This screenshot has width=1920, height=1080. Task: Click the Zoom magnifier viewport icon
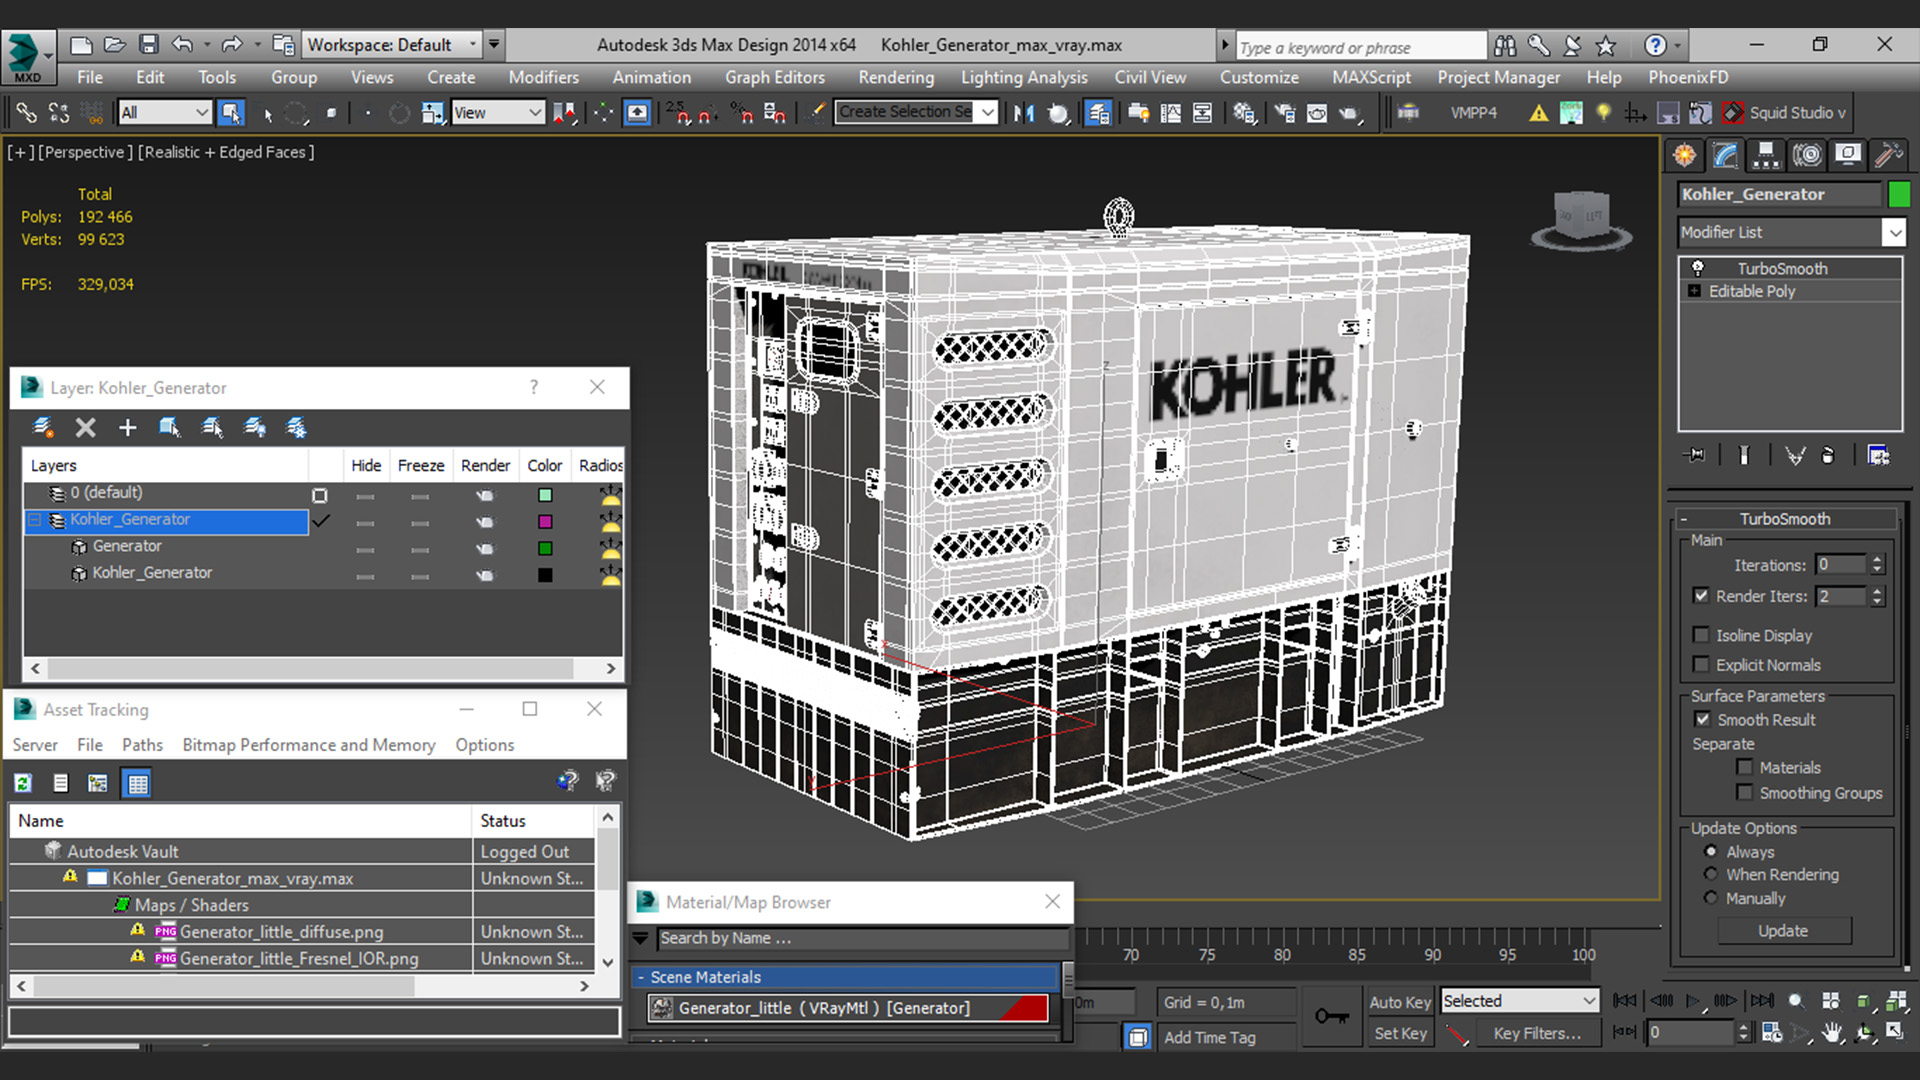(1797, 1001)
